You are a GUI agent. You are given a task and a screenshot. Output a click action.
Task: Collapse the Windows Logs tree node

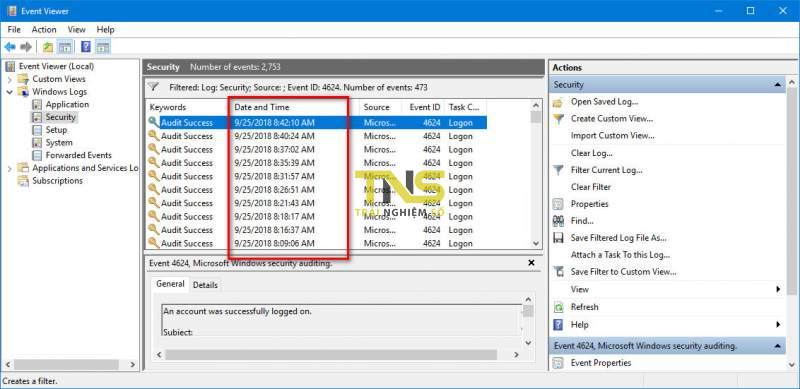(x=9, y=92)
